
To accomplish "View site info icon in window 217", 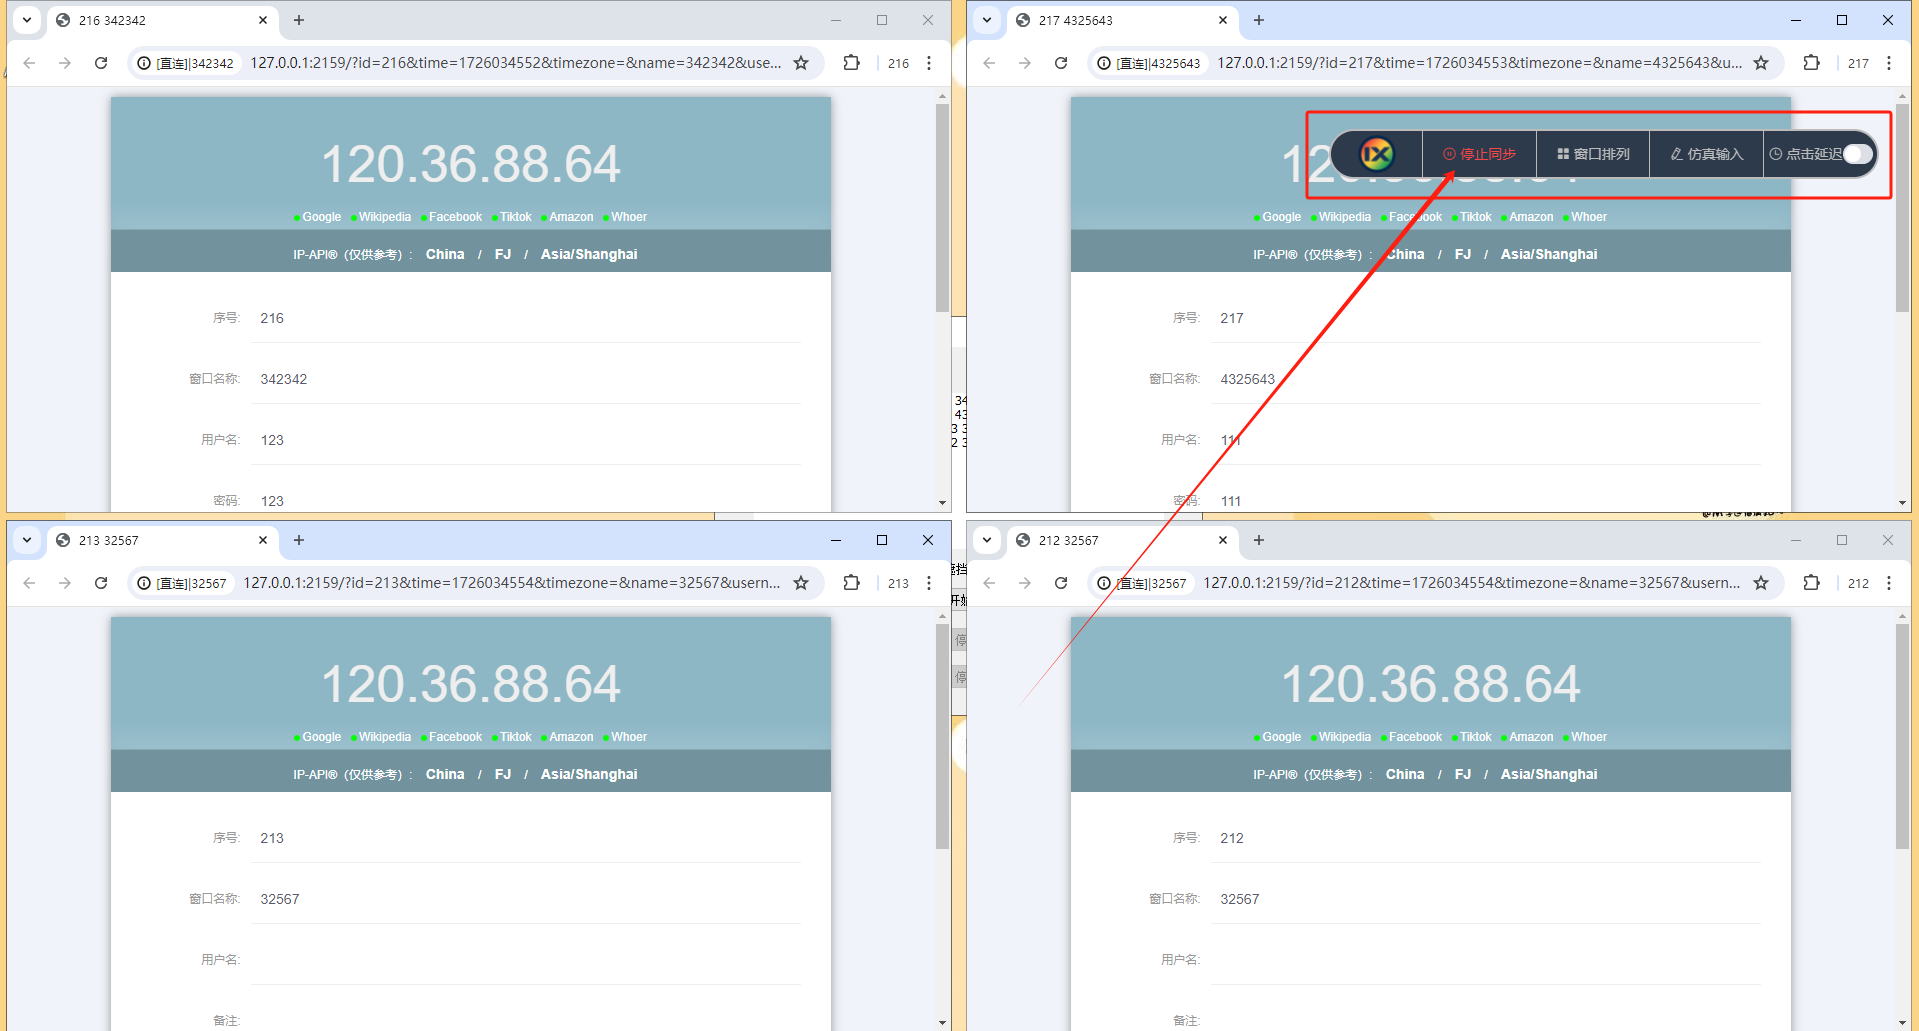I will tap(1104, 63).
